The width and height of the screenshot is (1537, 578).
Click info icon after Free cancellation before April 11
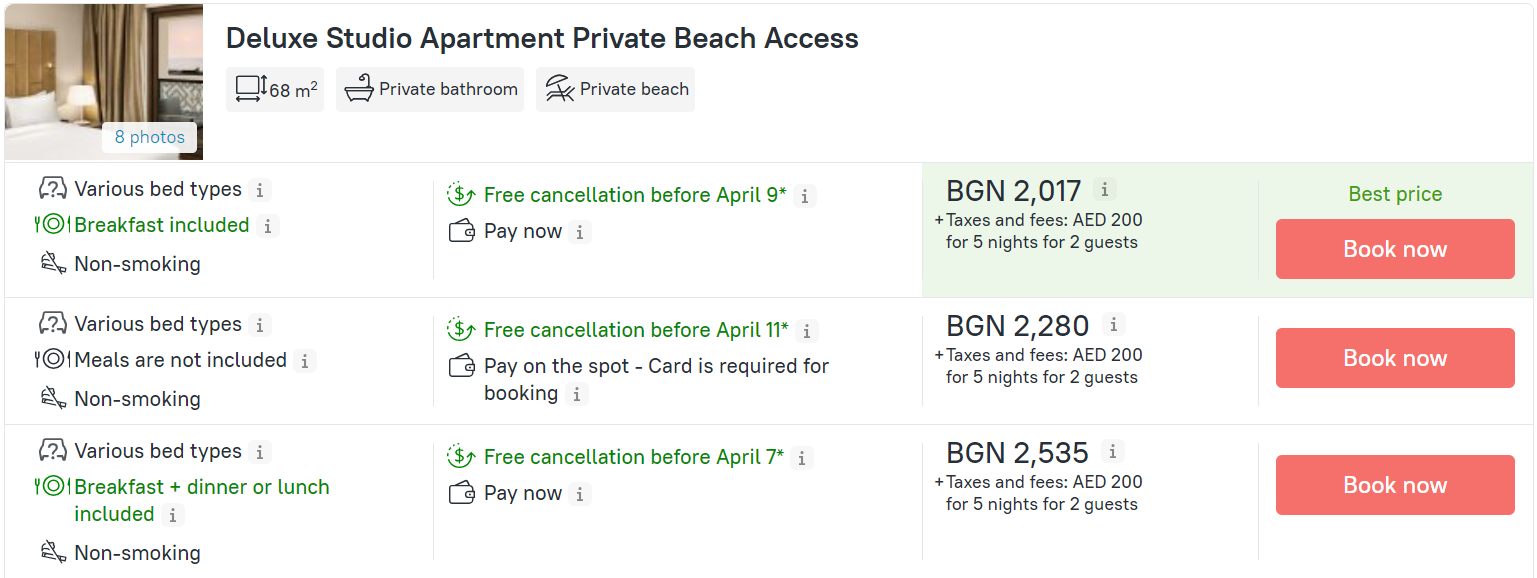[807, 331]
